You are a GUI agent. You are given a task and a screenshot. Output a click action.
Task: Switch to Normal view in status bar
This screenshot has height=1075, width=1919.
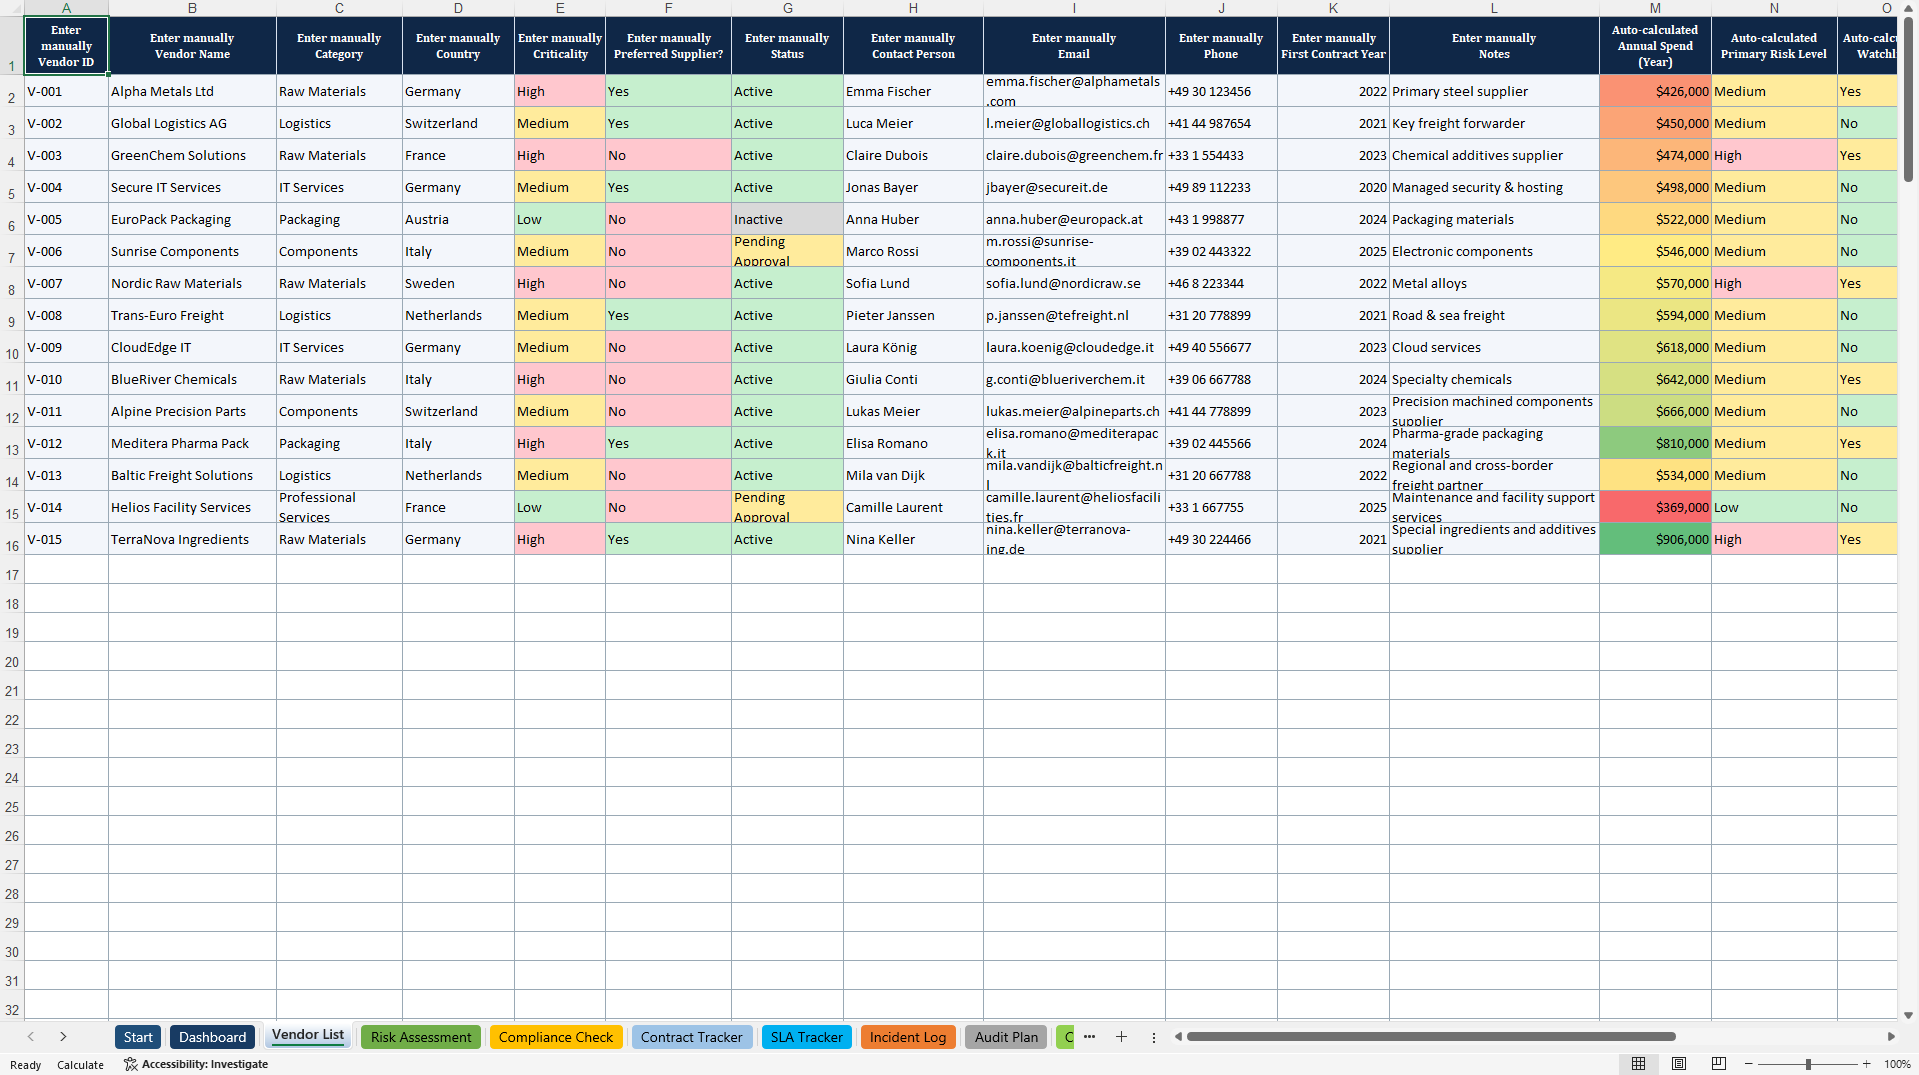[1638, 1064]
